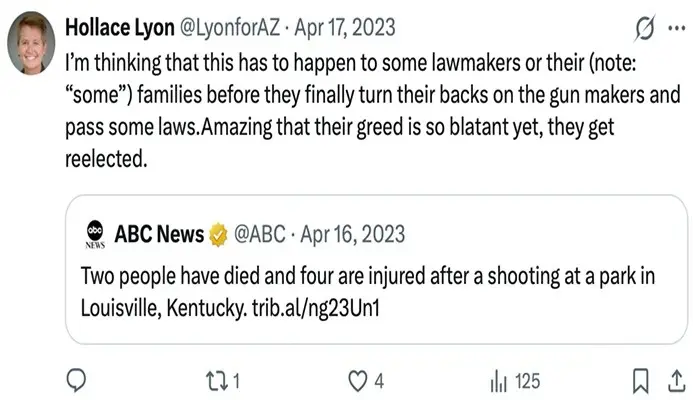This screenshot has height=400, width=697.
Task: Open the three-dot more options menu
Action: point(677,28)
